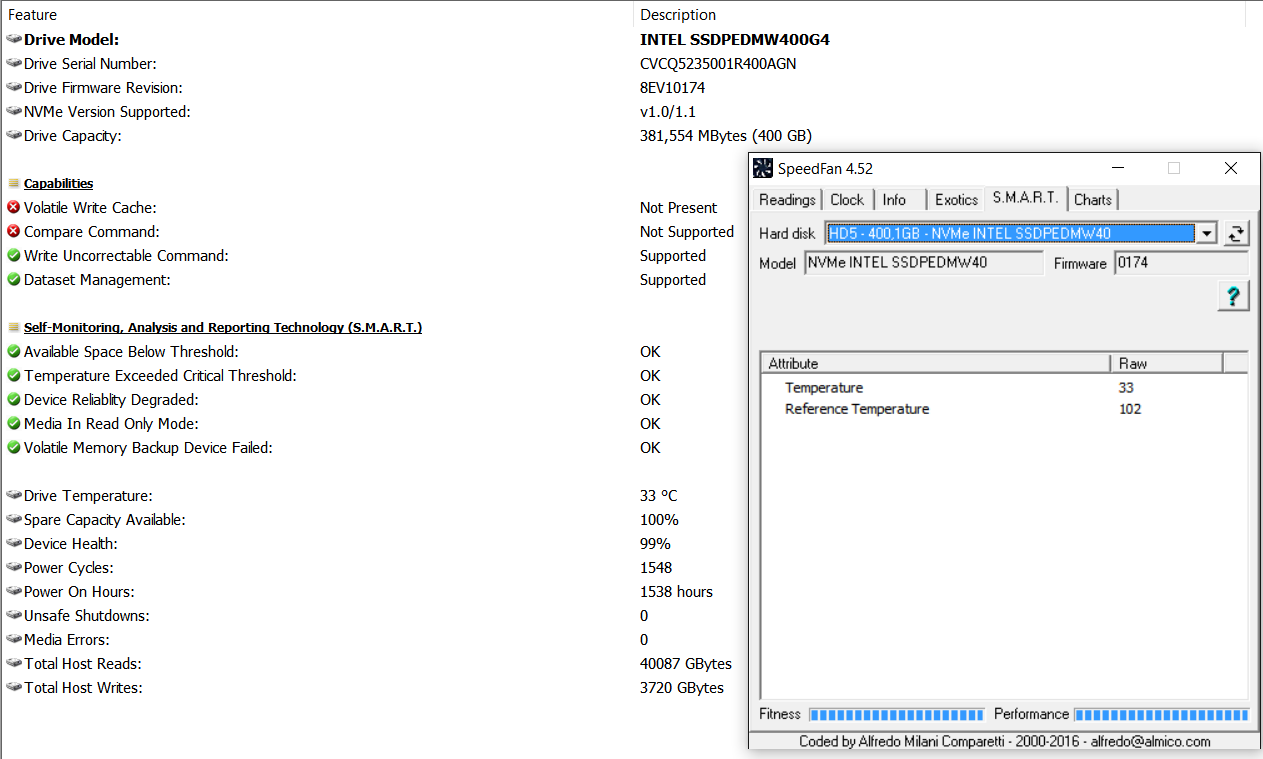
Task: Click the SpeedFan app icon in title bar
Action: (x=763, y=168)
